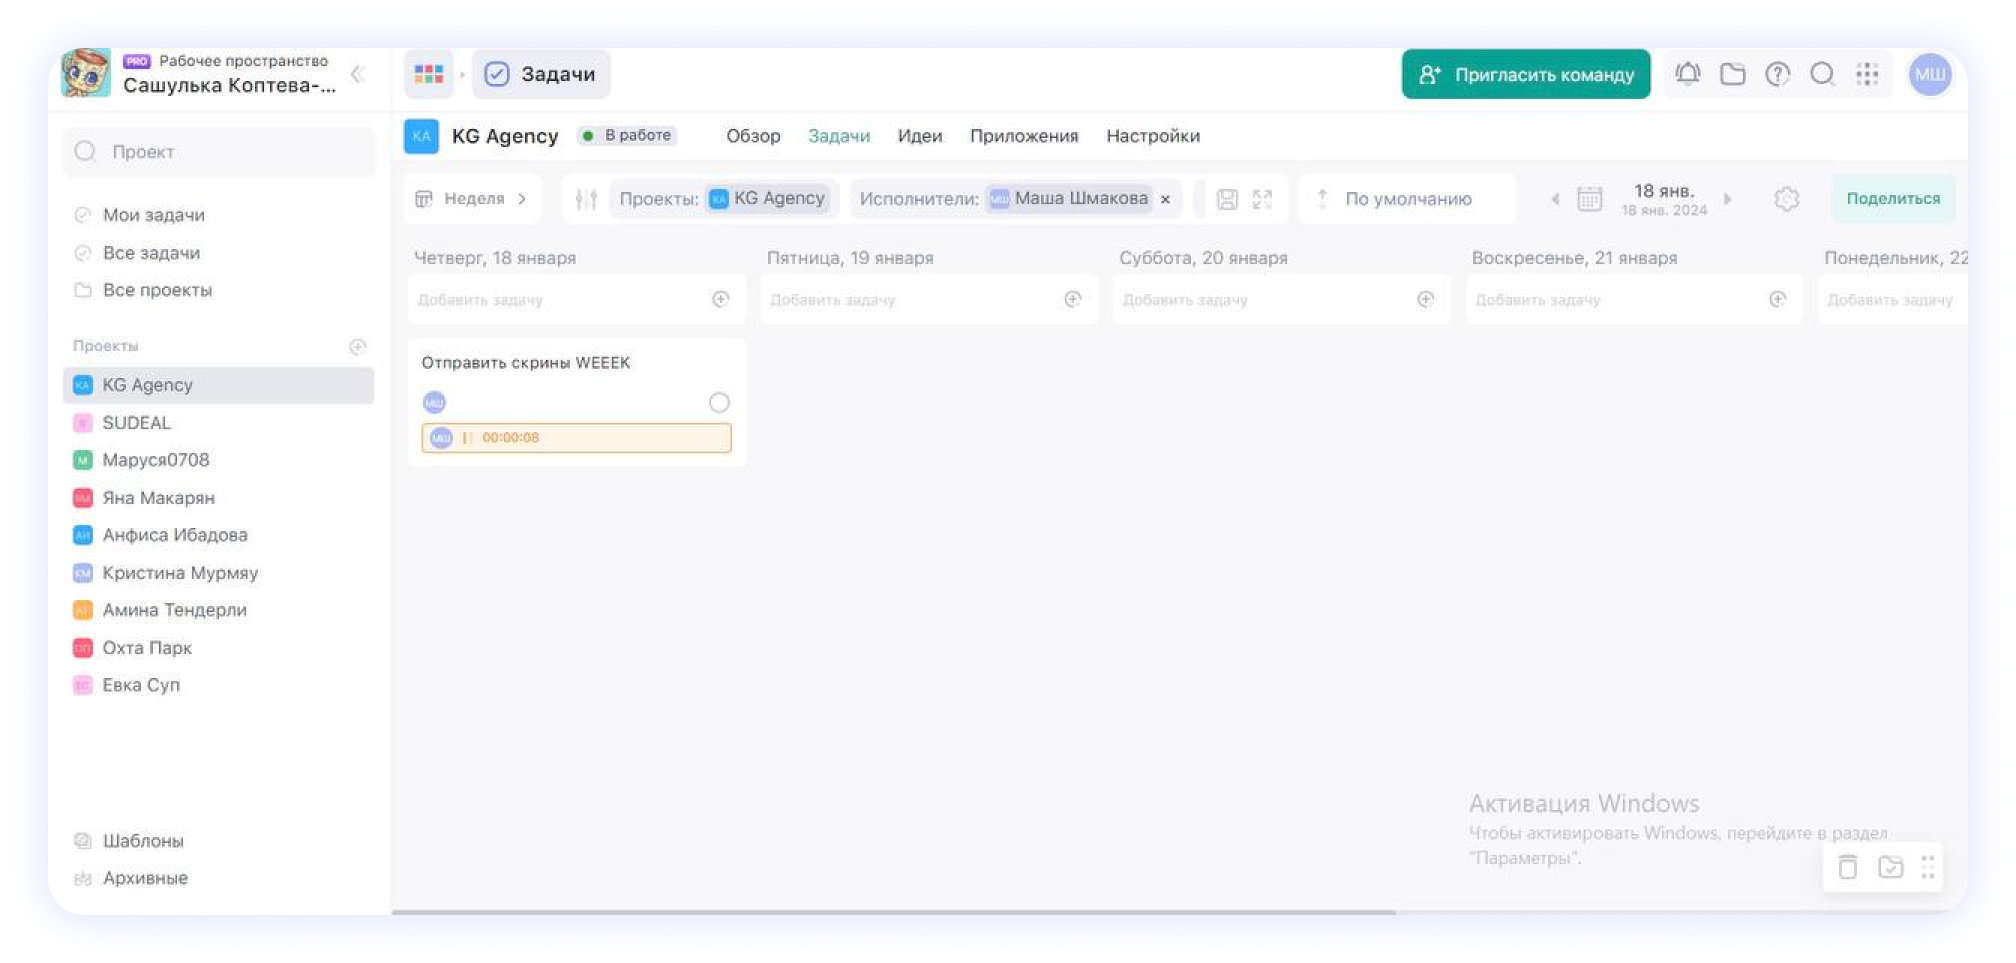Pause the running task timer 00:00:08
This screenshot has width=2016, height=963.
point(467,438)
